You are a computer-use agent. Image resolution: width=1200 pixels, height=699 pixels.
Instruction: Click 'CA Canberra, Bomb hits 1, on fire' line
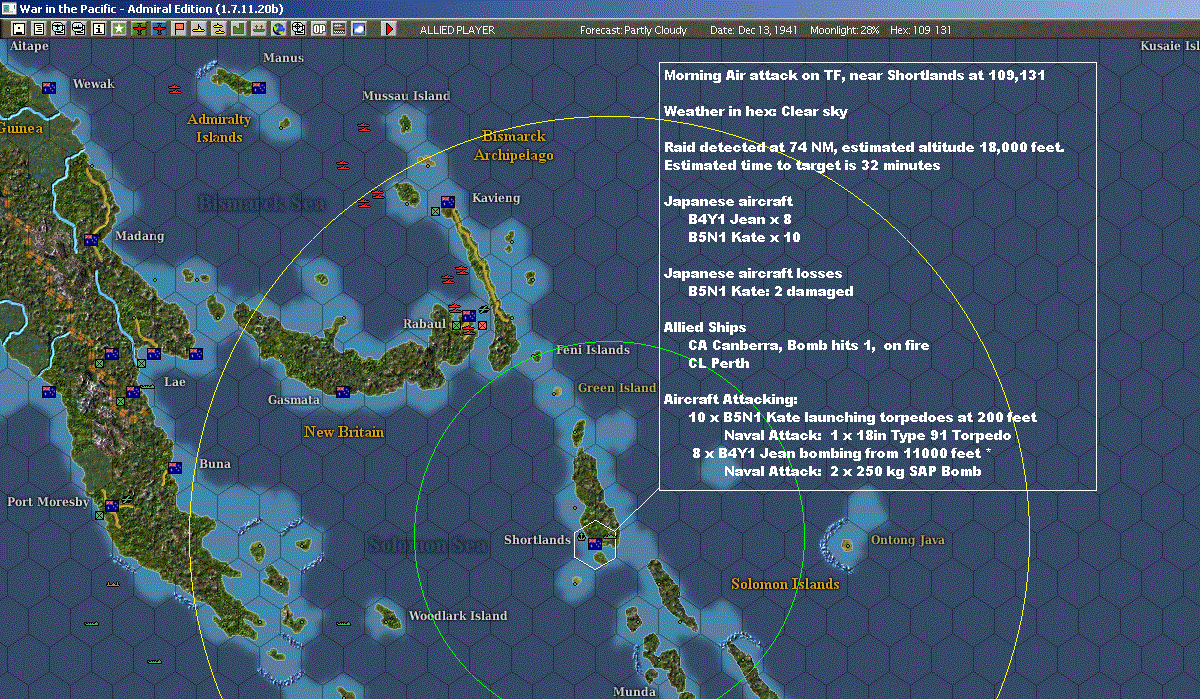click(809, 345)
